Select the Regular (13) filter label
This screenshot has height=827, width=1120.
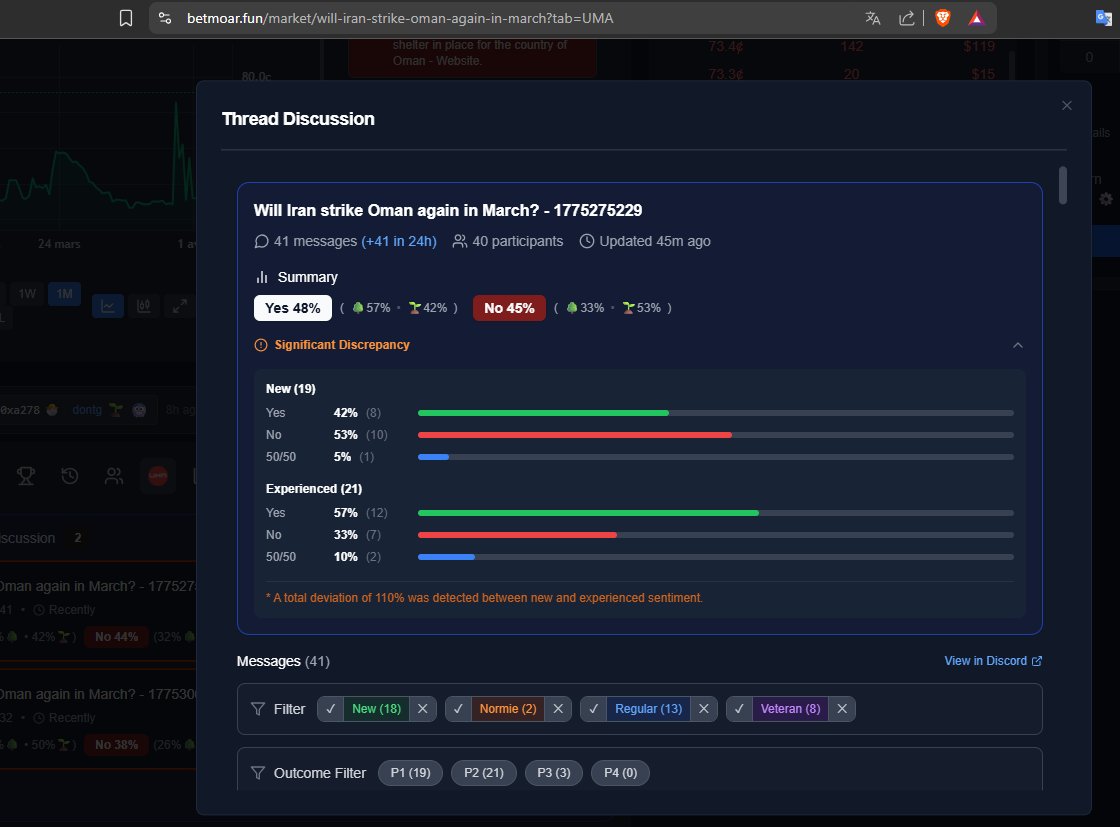(x=649, y=708)
